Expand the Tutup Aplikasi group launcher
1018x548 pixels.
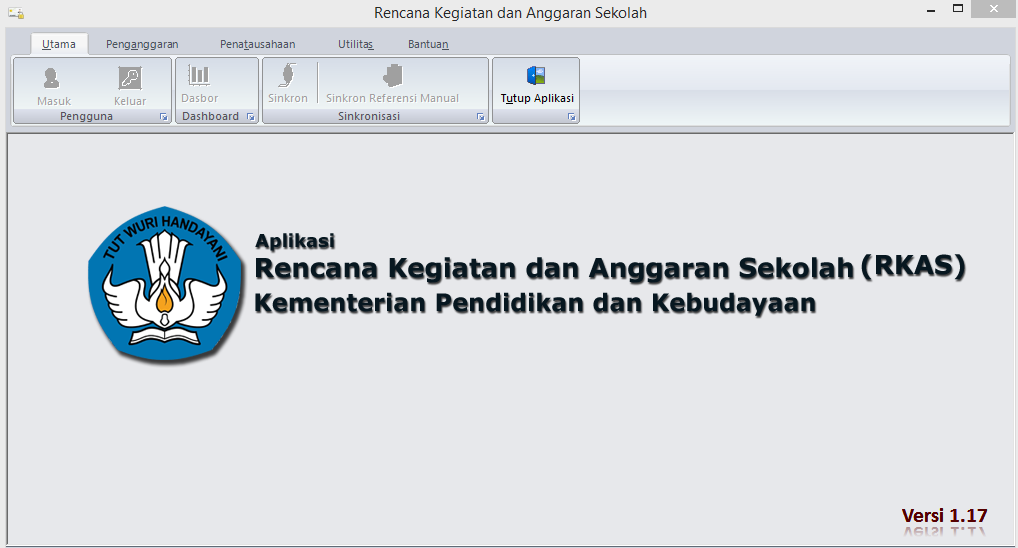(x=571, y=117)
